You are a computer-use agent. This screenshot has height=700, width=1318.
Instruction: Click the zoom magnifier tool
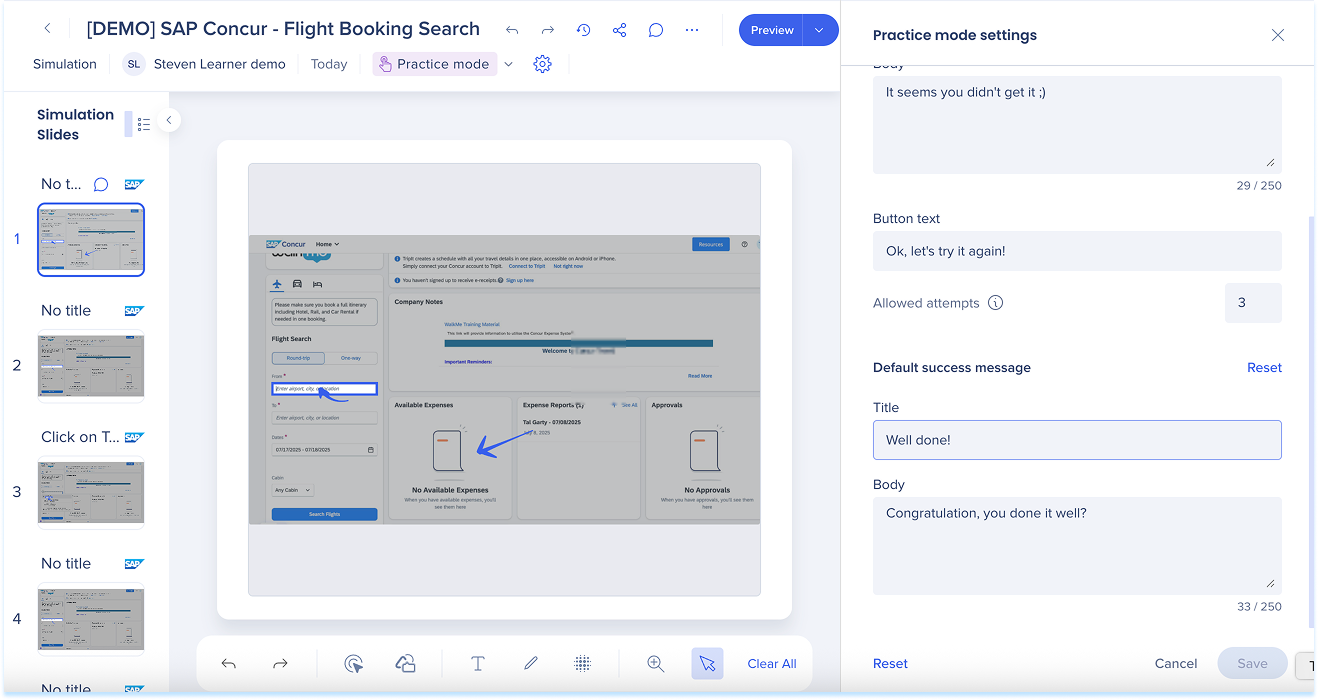tap(656, 663)
